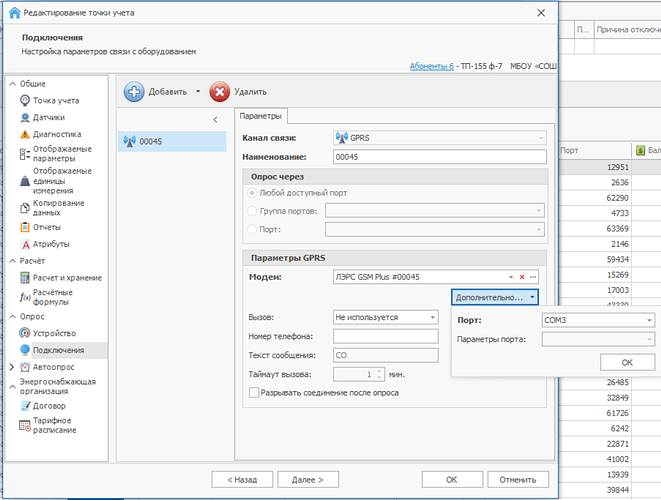Clear modem with red x icon
Screen dimensions: 661x500
pyautogui.click(x=522, y=277)
